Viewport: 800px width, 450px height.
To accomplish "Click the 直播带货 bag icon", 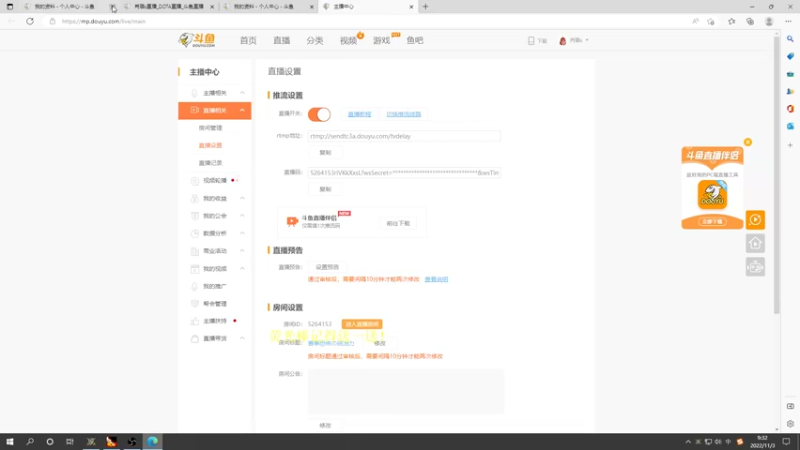I will point(194,338).
